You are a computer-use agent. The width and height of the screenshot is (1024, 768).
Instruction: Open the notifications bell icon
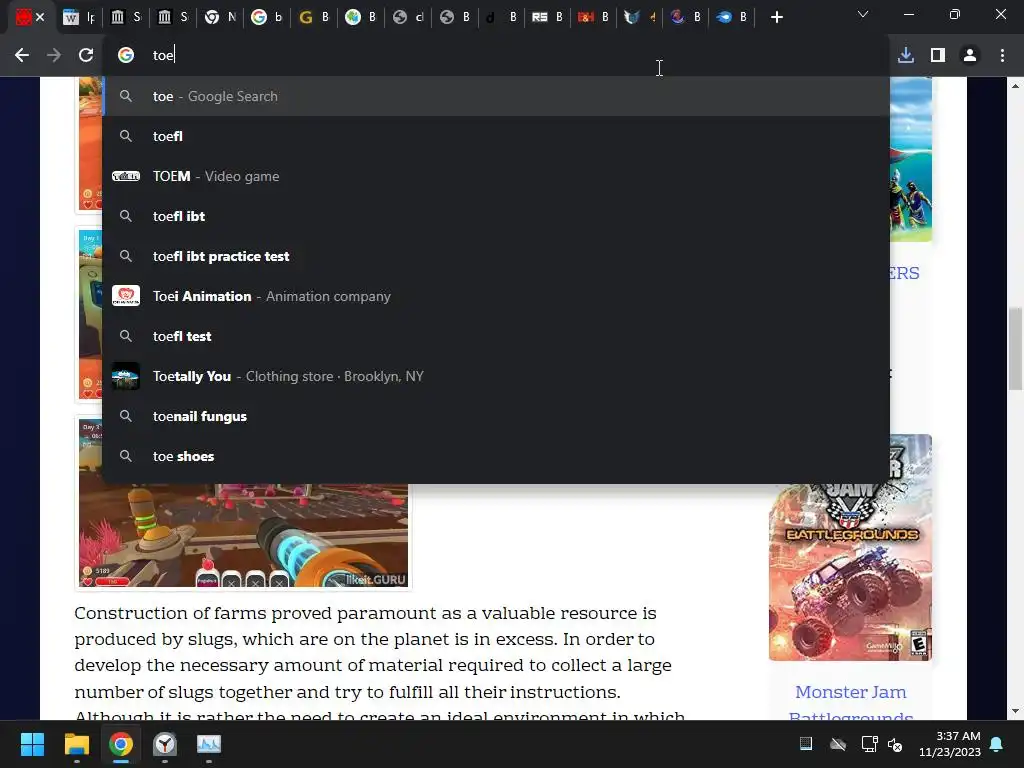tap(997, 744)
